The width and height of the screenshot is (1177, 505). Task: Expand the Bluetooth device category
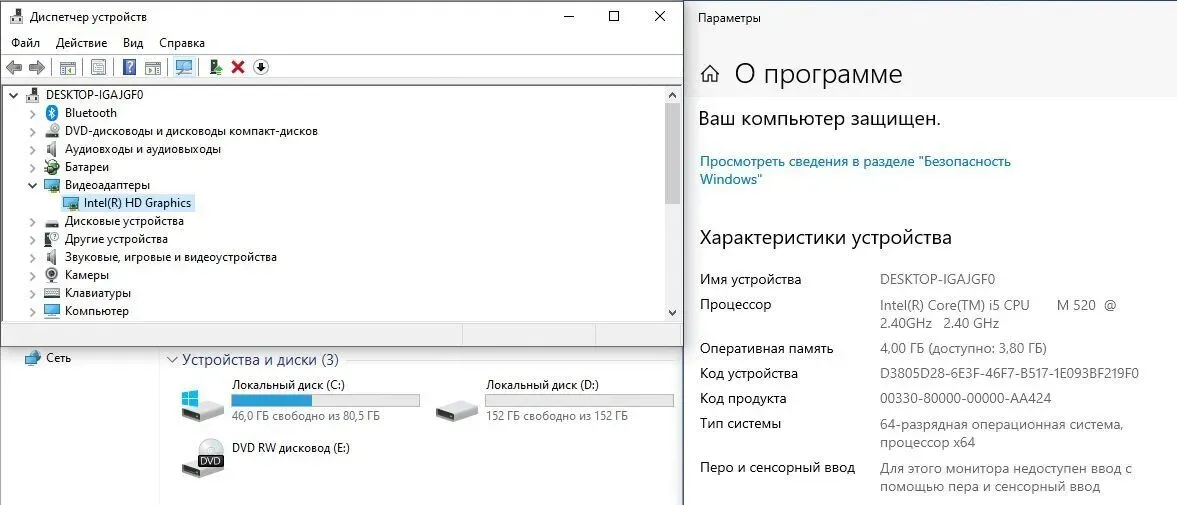[x=33, y=113]
